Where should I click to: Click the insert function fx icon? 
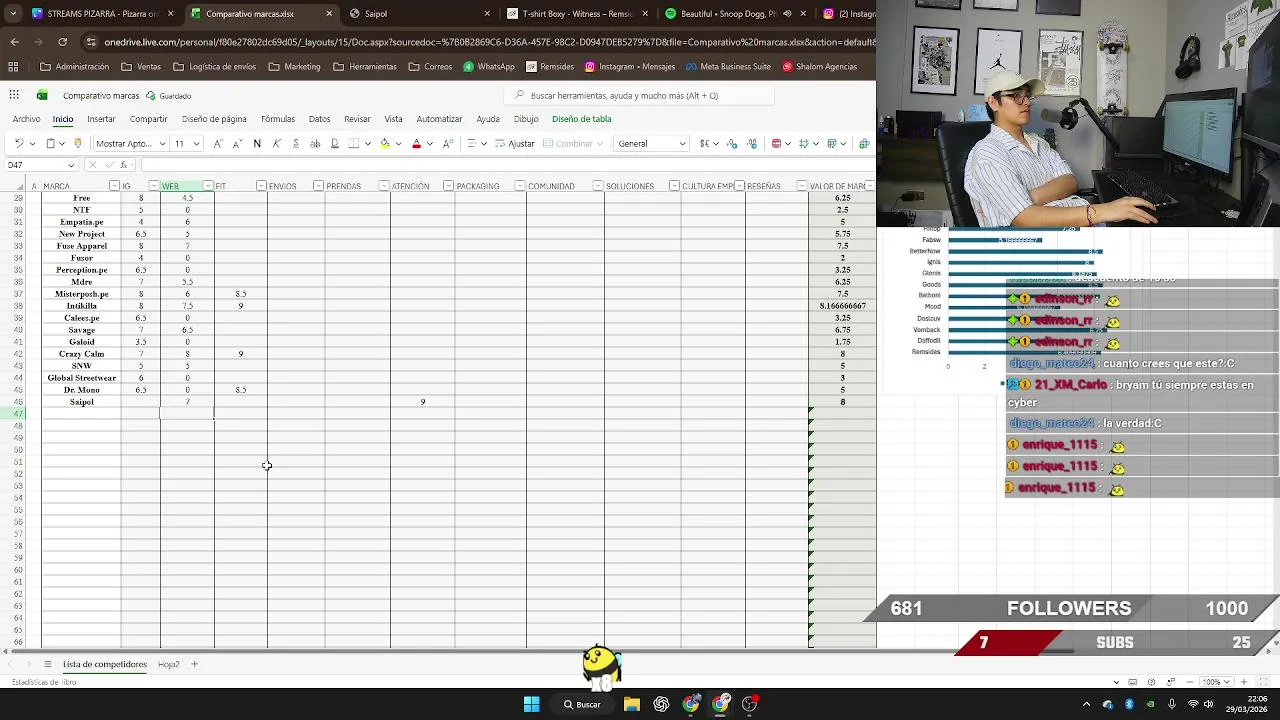tap(124, 165)
